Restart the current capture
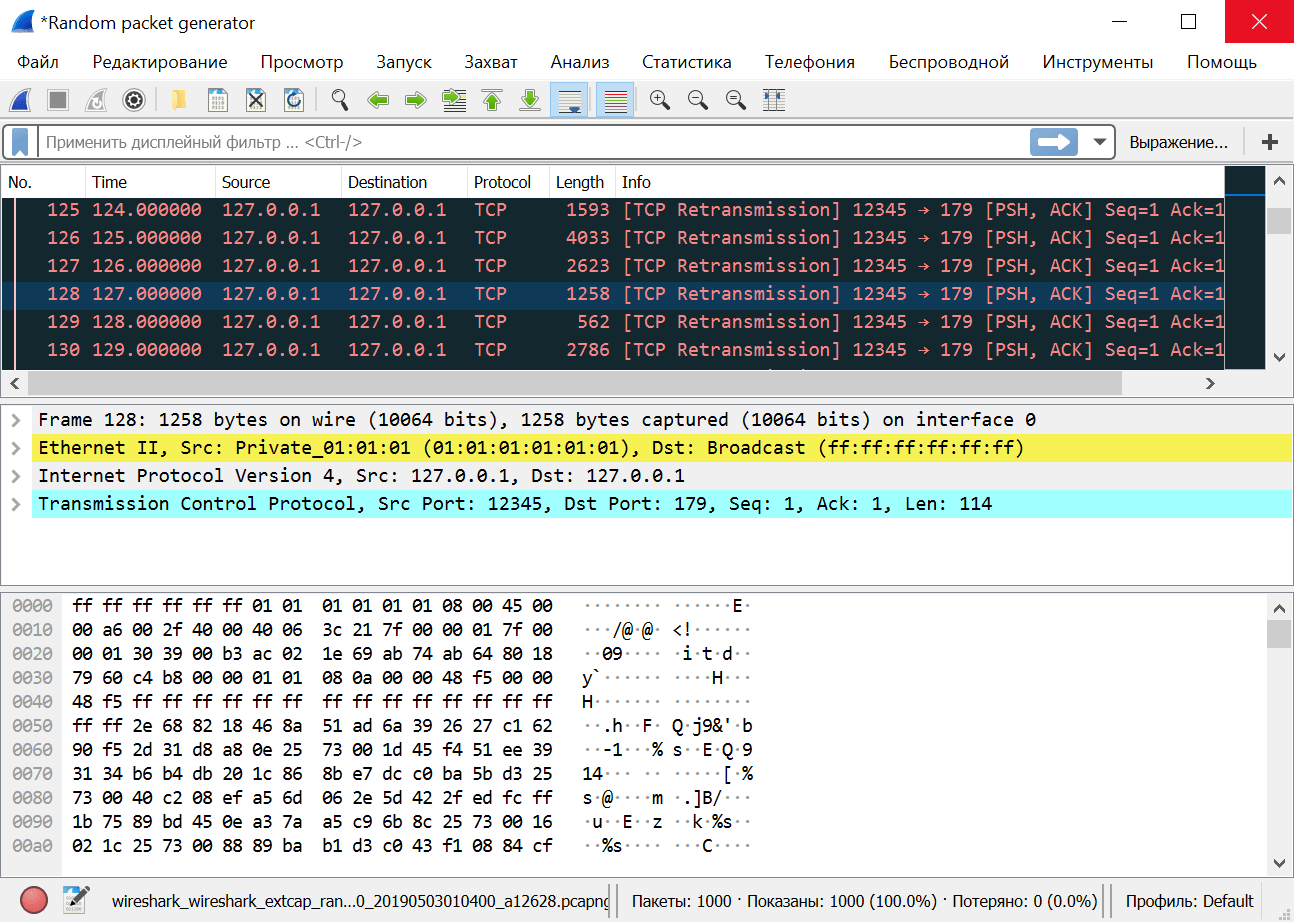This screenshot has width=1294, height=922. tap(96, 100)
